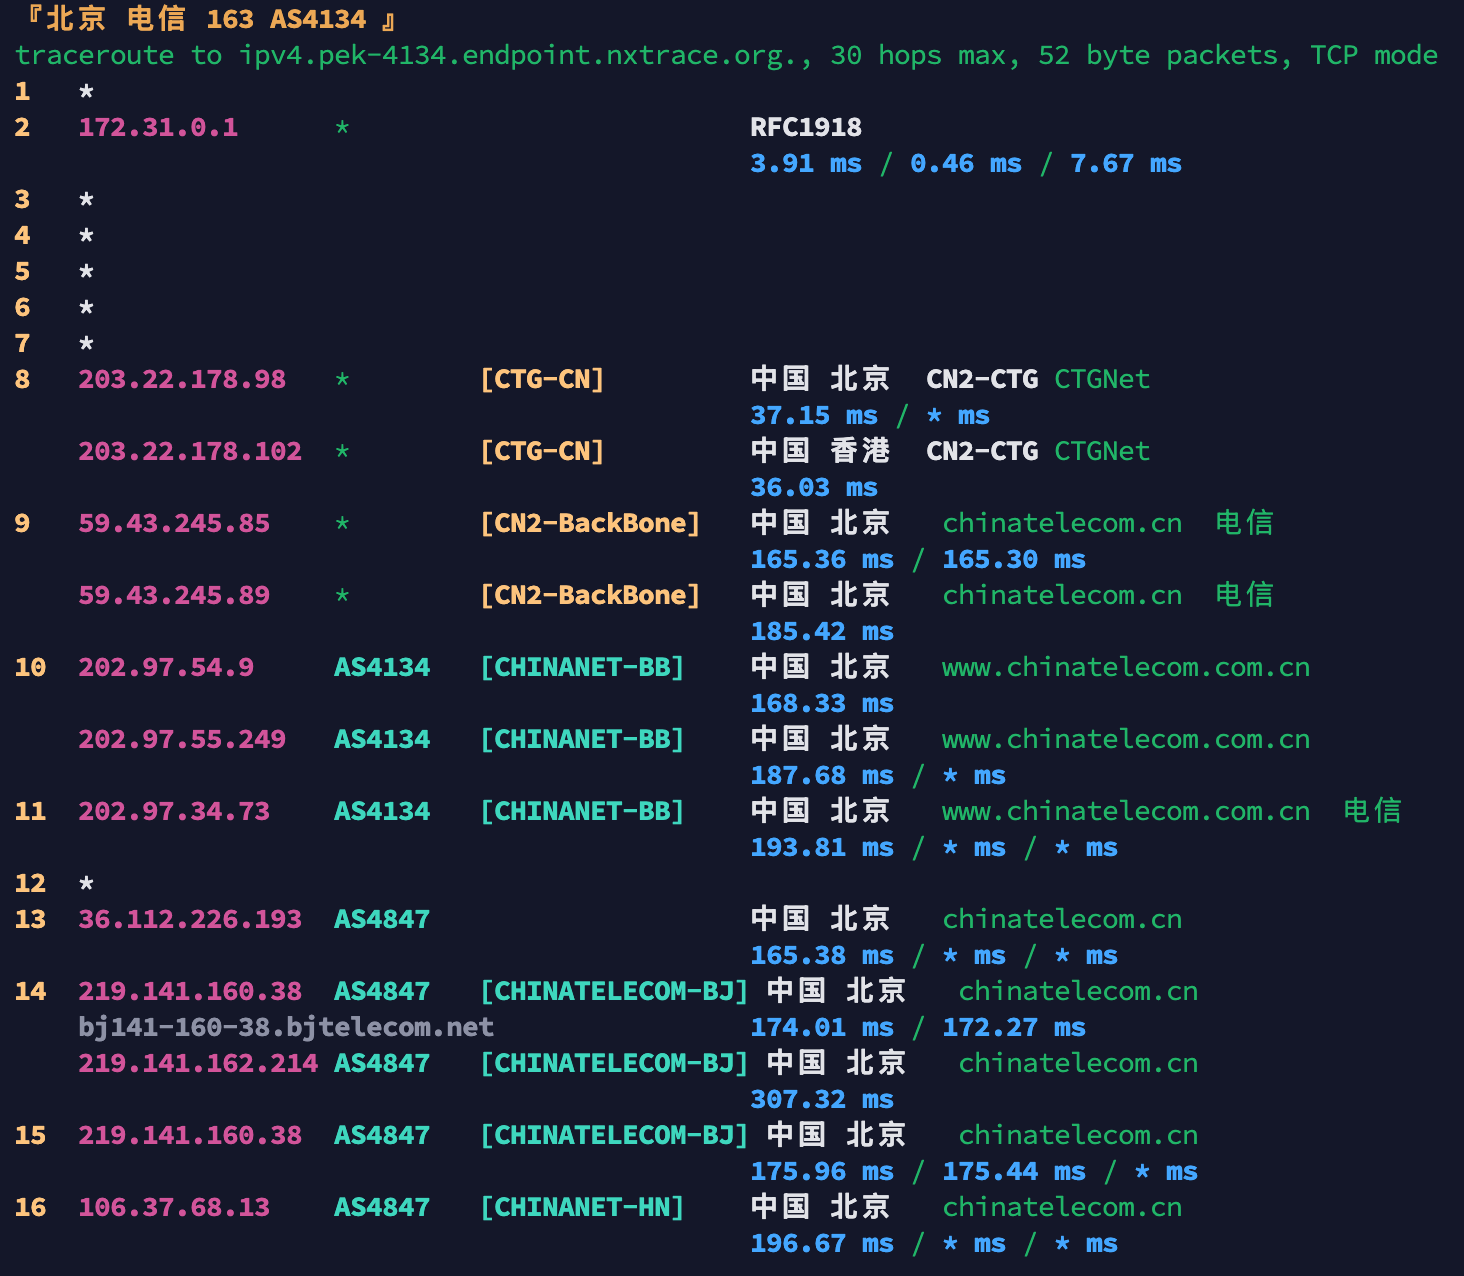Click latency value 165.36 ms

822,559
